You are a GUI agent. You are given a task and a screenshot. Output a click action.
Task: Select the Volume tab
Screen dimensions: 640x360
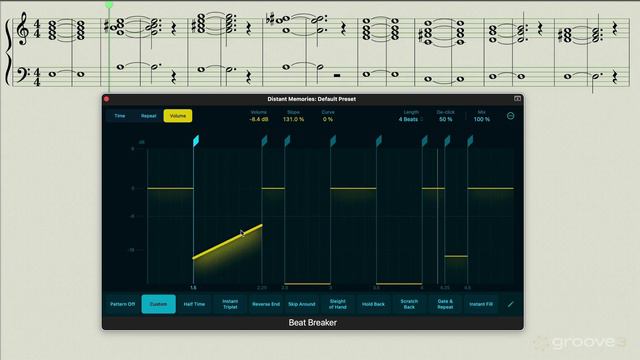pyautogui.click(x=178, y=116)
